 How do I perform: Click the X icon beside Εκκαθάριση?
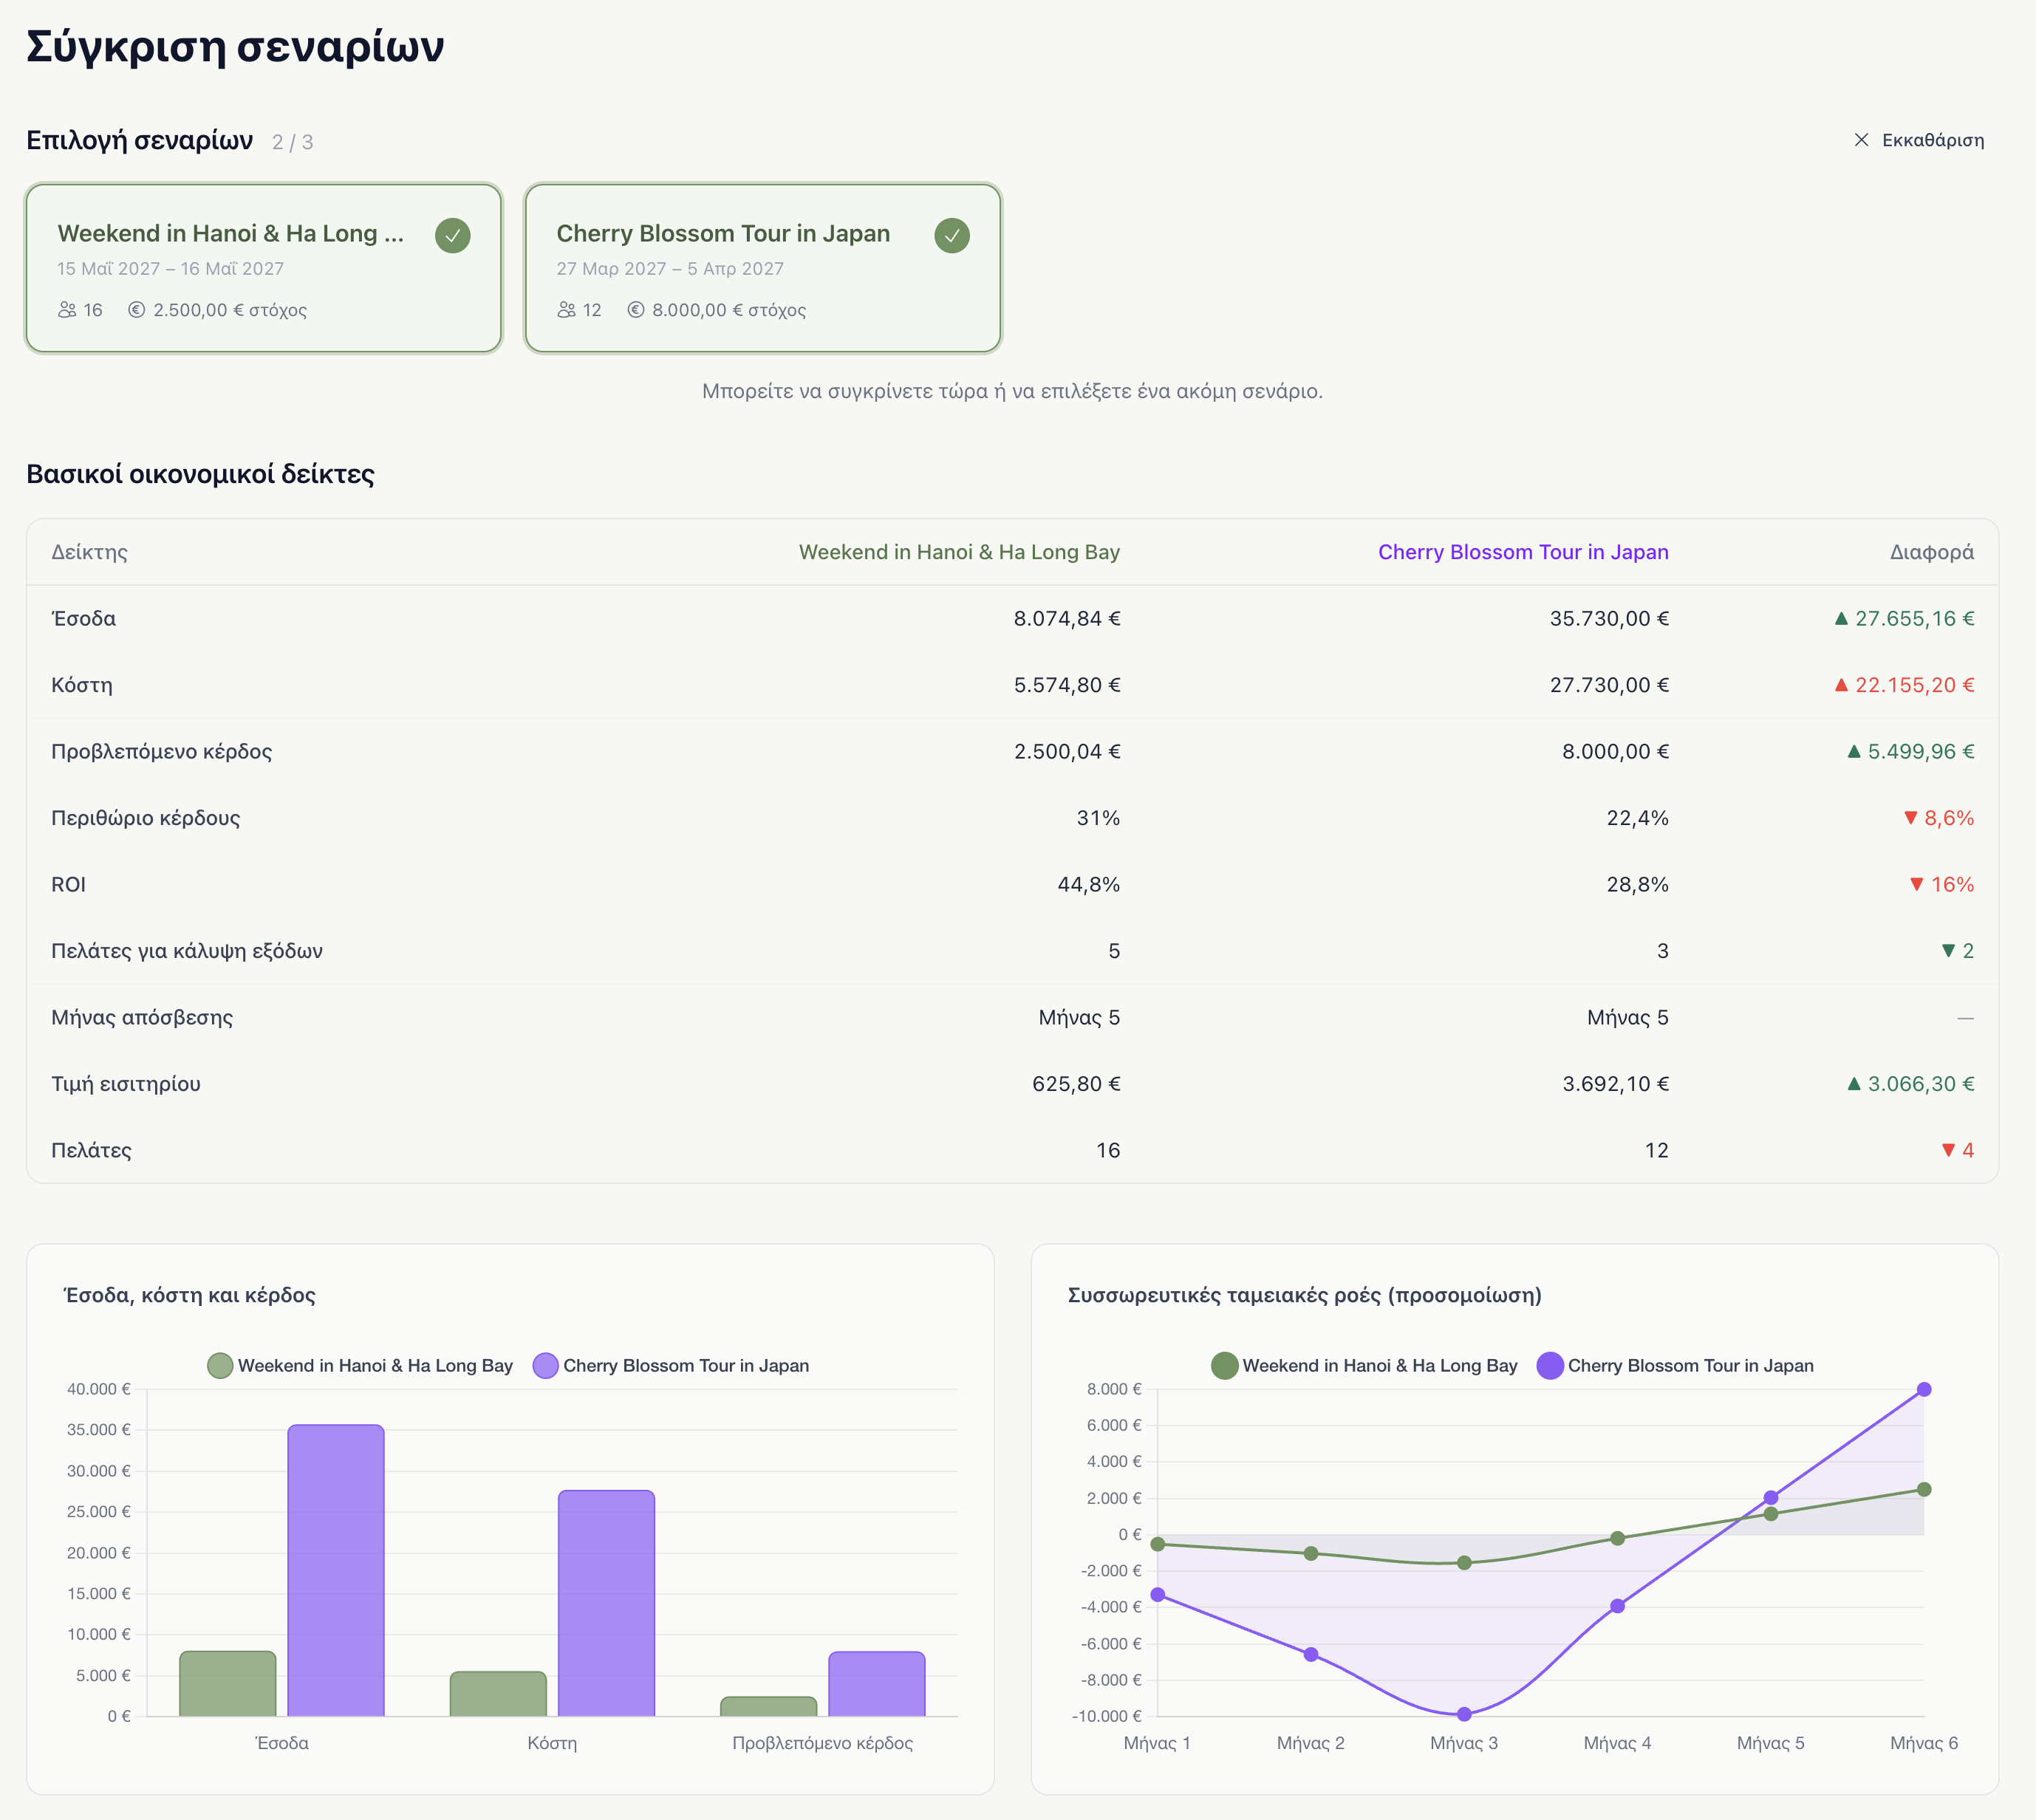point(1861,140)
